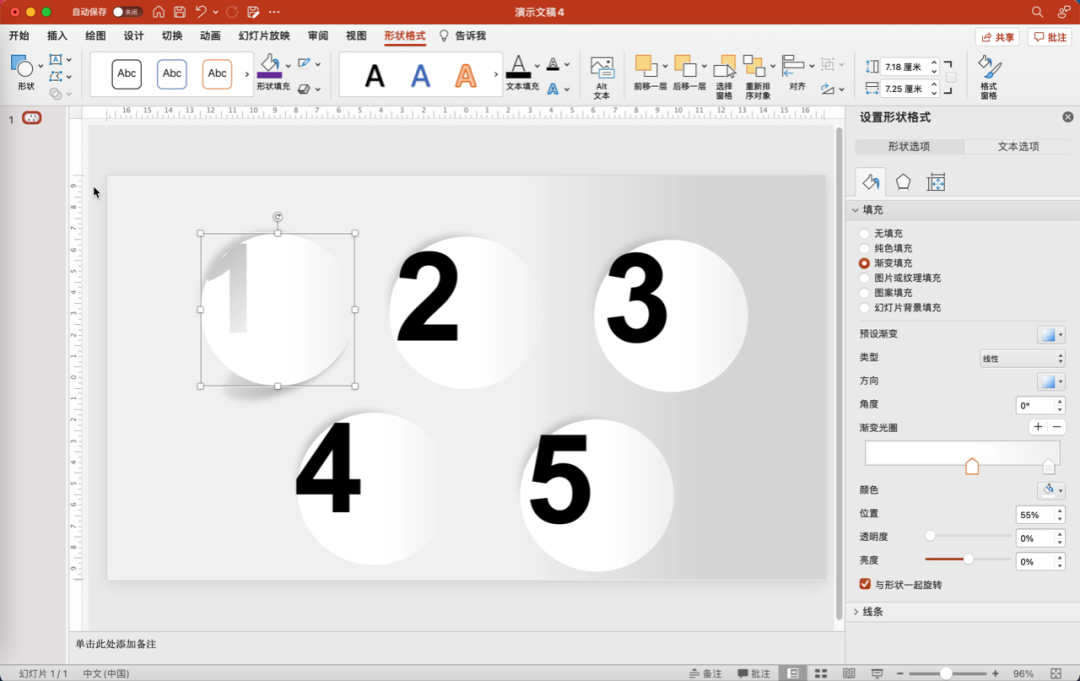This screenshot has height=681, width=1080.
Task: Click the 角度 0° input field
Action: point(1035,406)
